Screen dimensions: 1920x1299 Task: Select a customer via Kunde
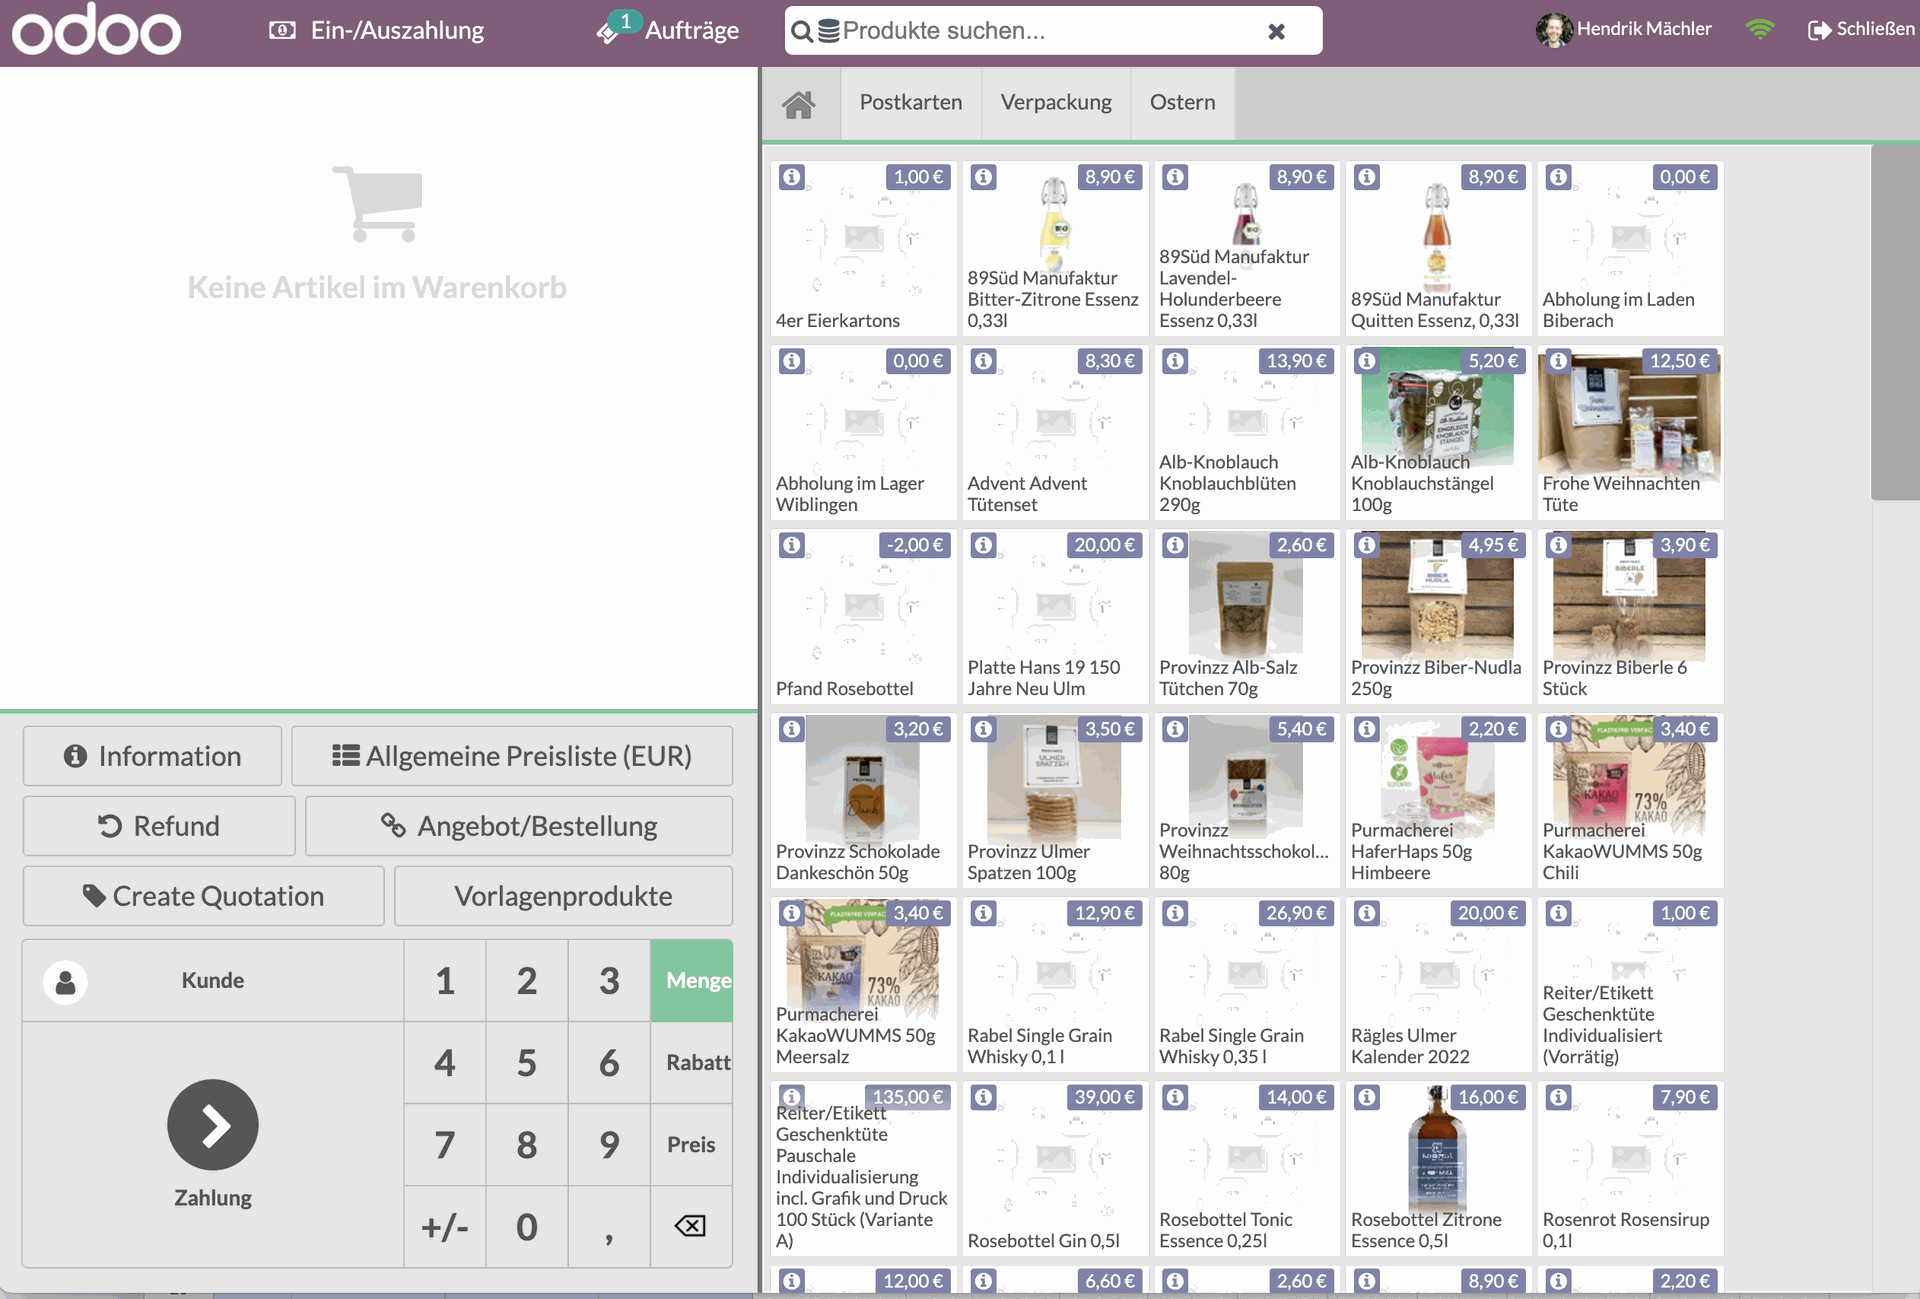coord(213,980)
